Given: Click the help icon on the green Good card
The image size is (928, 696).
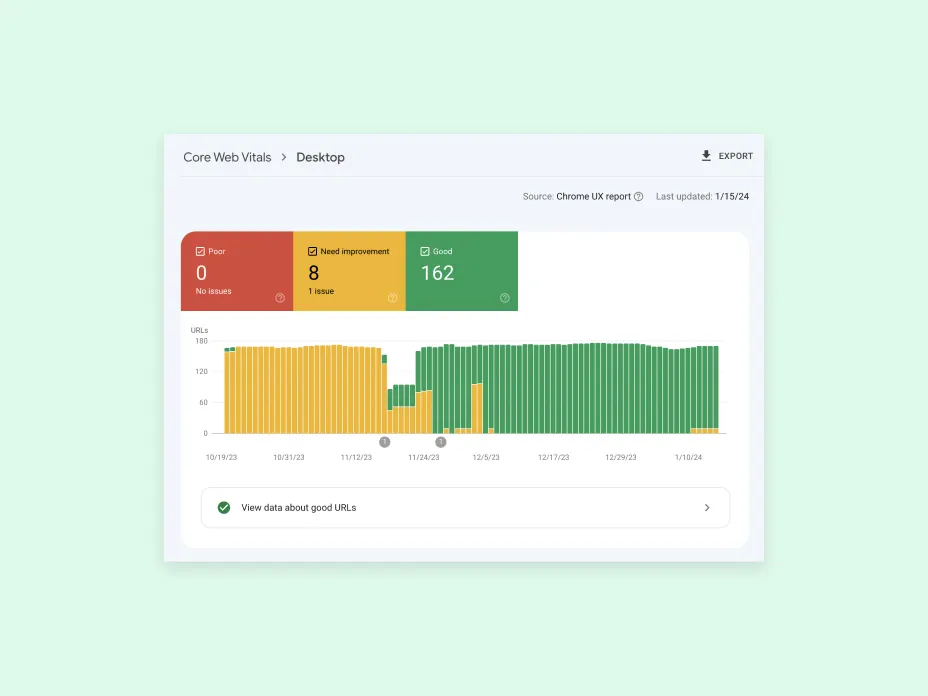Looking at the screenshot, I should point(505,297).
